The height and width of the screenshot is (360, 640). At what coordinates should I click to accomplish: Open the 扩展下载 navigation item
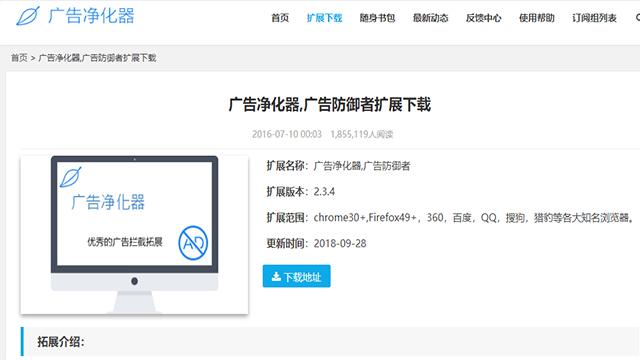click(x=324, y=18)
